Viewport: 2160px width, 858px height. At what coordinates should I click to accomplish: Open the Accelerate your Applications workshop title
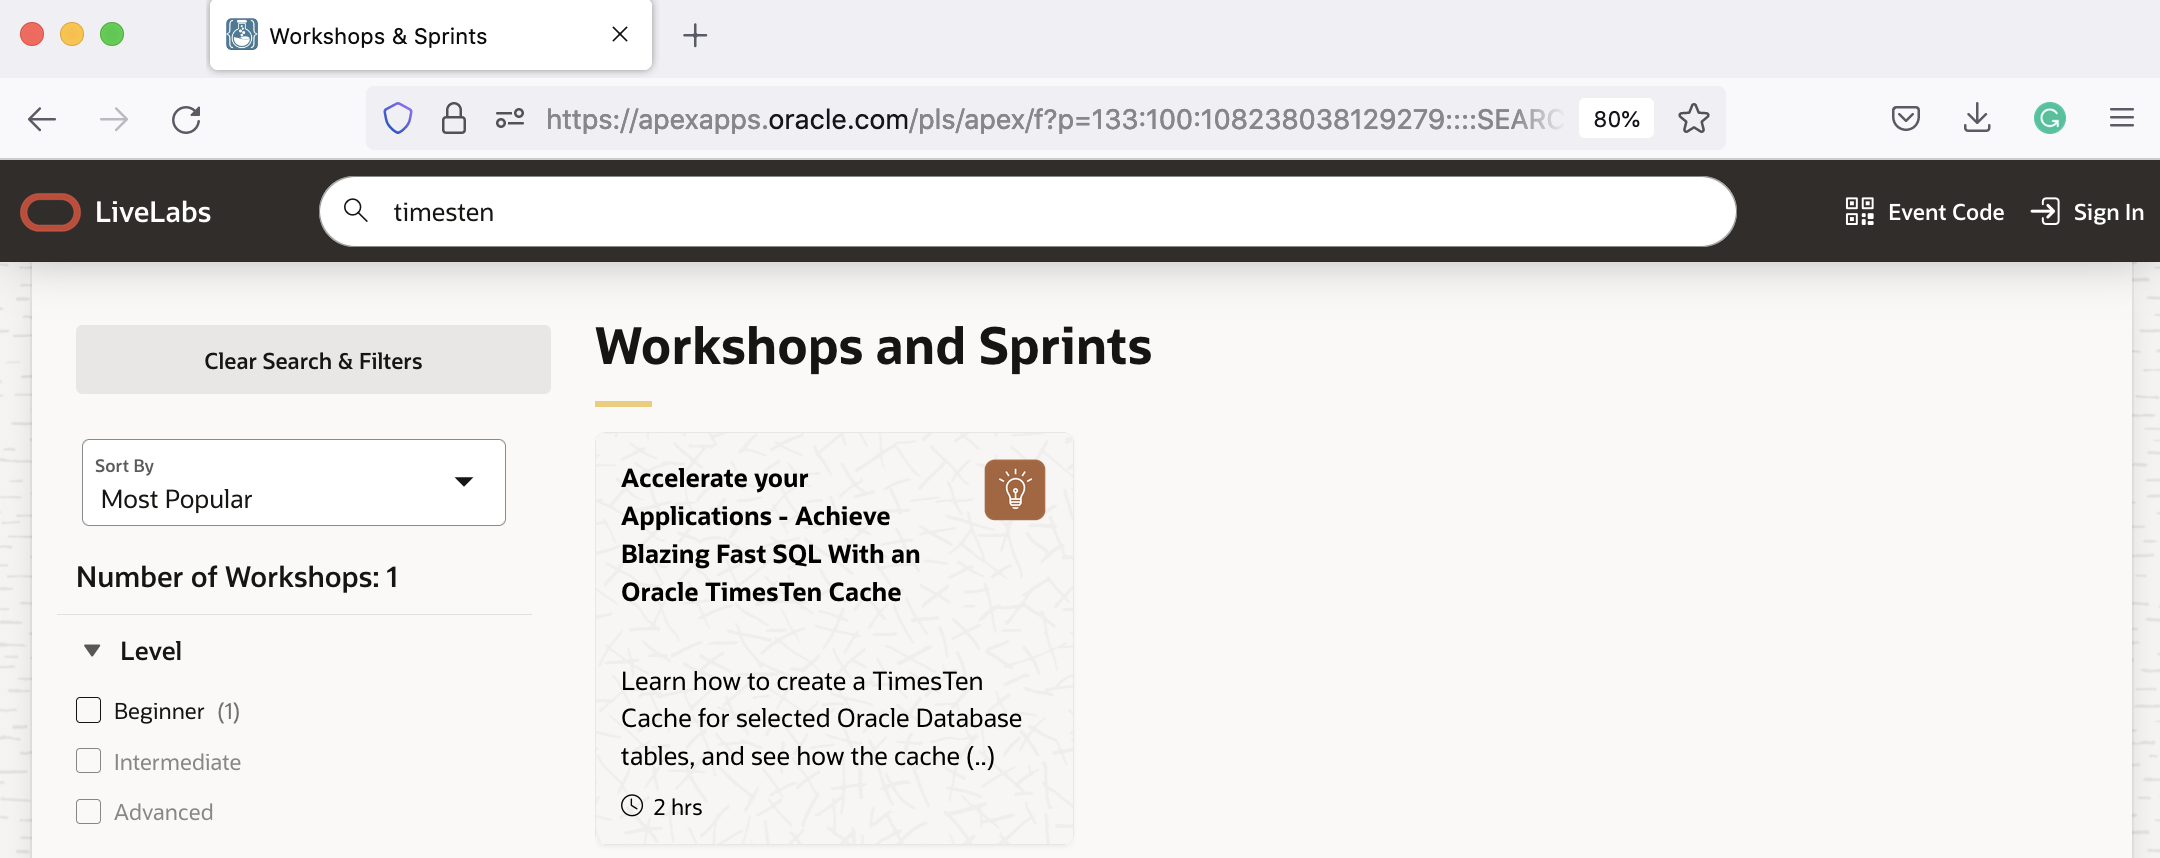coord(770,535)
